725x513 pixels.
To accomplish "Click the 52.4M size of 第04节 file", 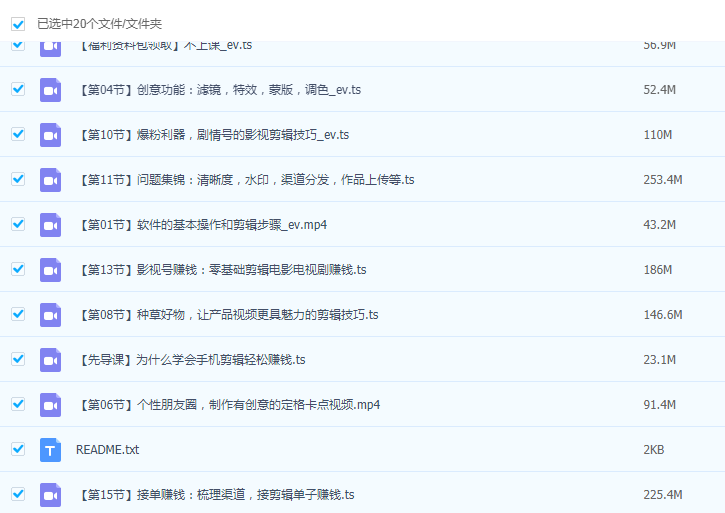I will [x=659, y=90].
